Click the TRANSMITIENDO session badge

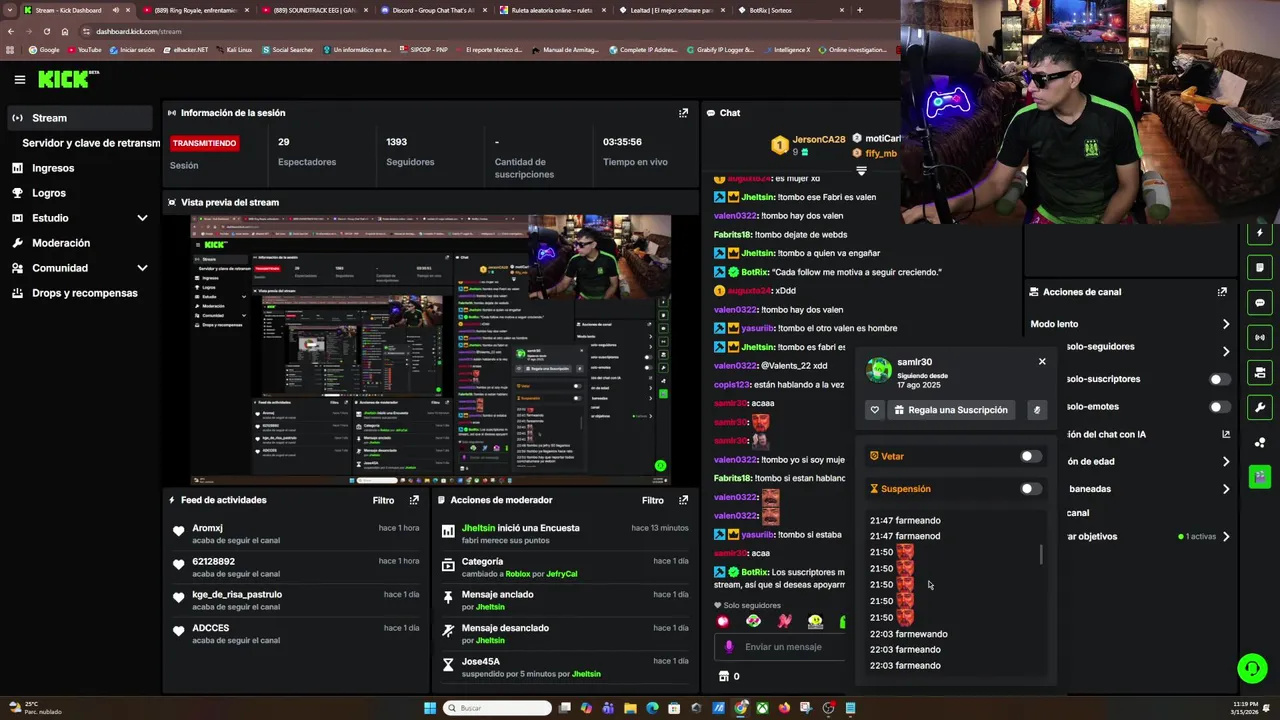point(204,143)
